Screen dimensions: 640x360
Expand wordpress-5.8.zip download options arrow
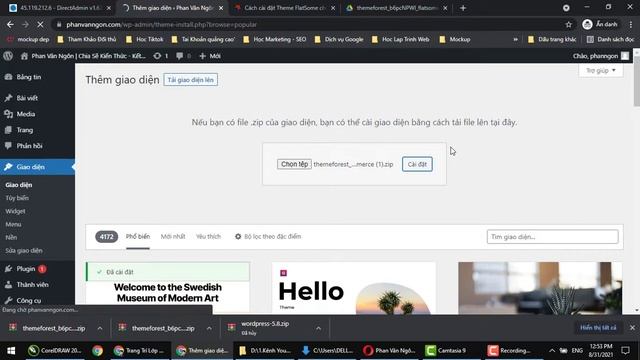(318, 328)
